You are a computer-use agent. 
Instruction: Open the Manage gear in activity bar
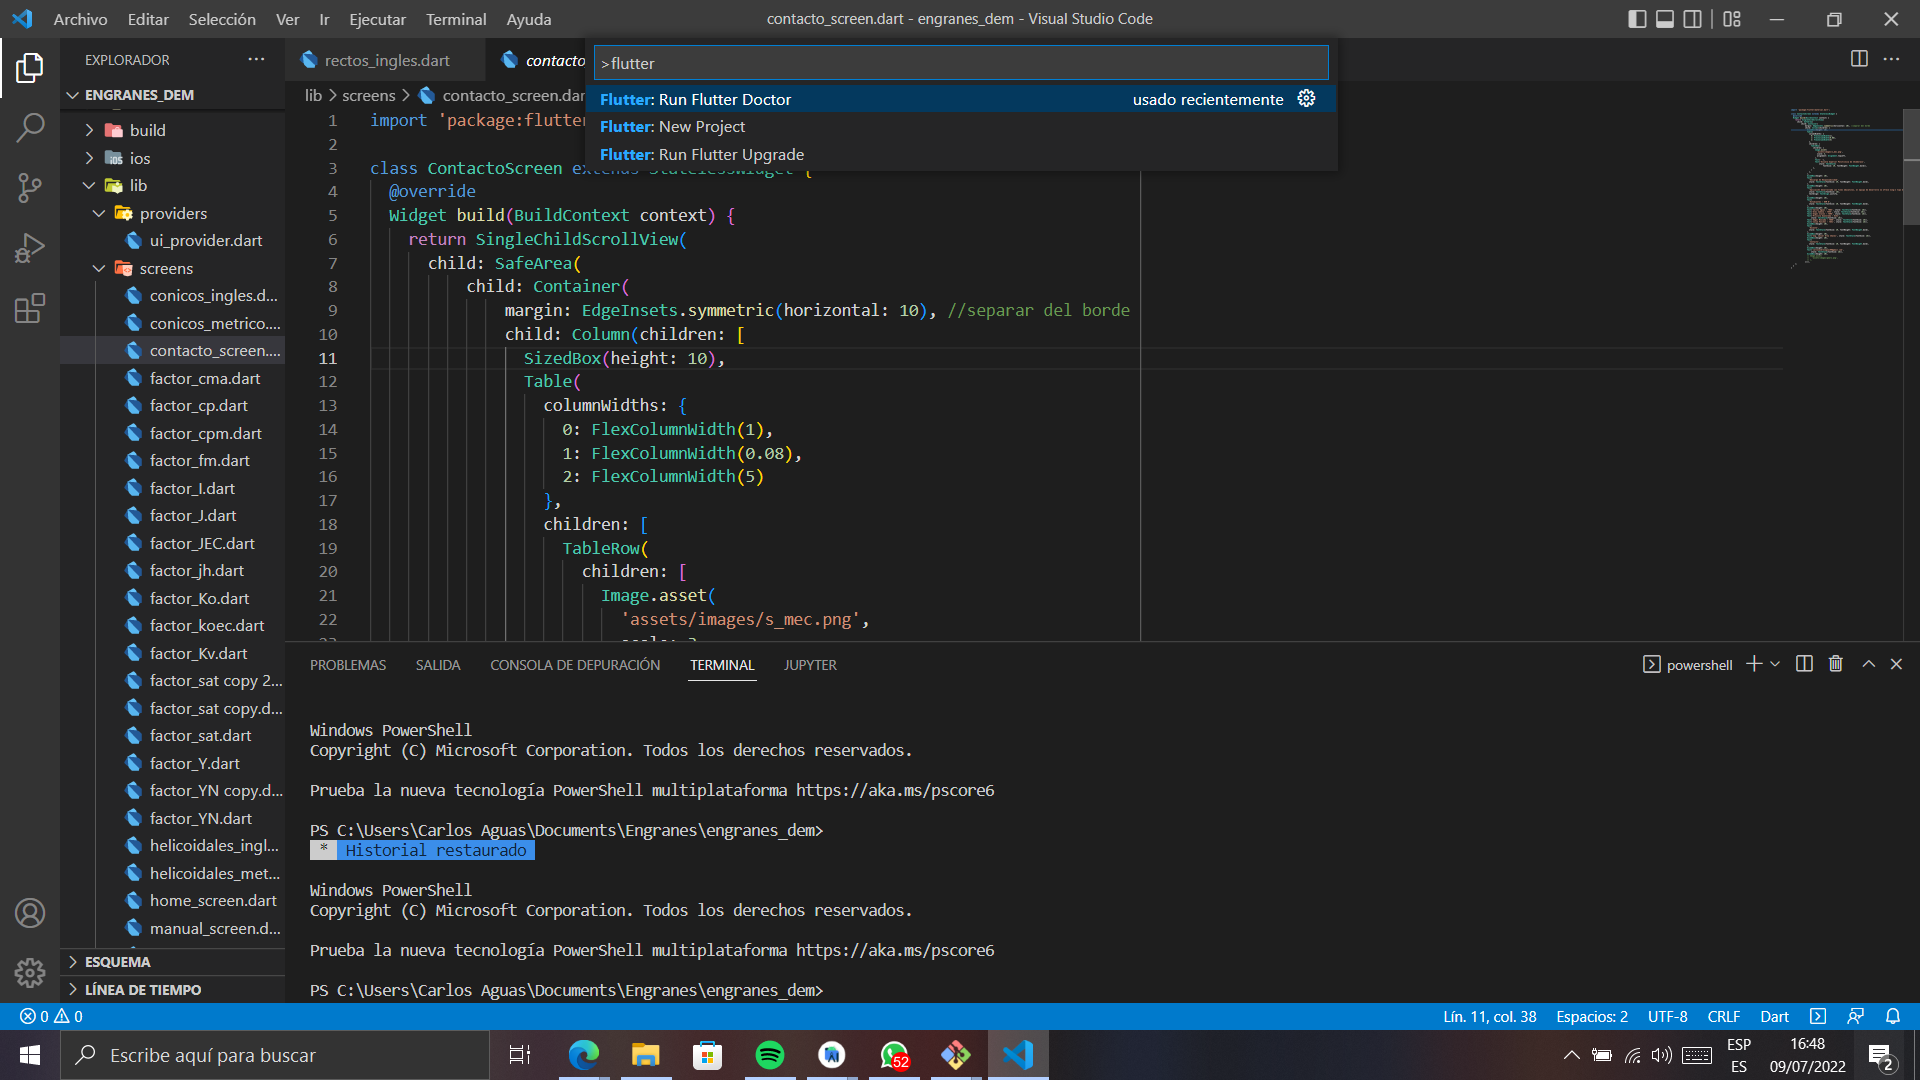[30, 972]
